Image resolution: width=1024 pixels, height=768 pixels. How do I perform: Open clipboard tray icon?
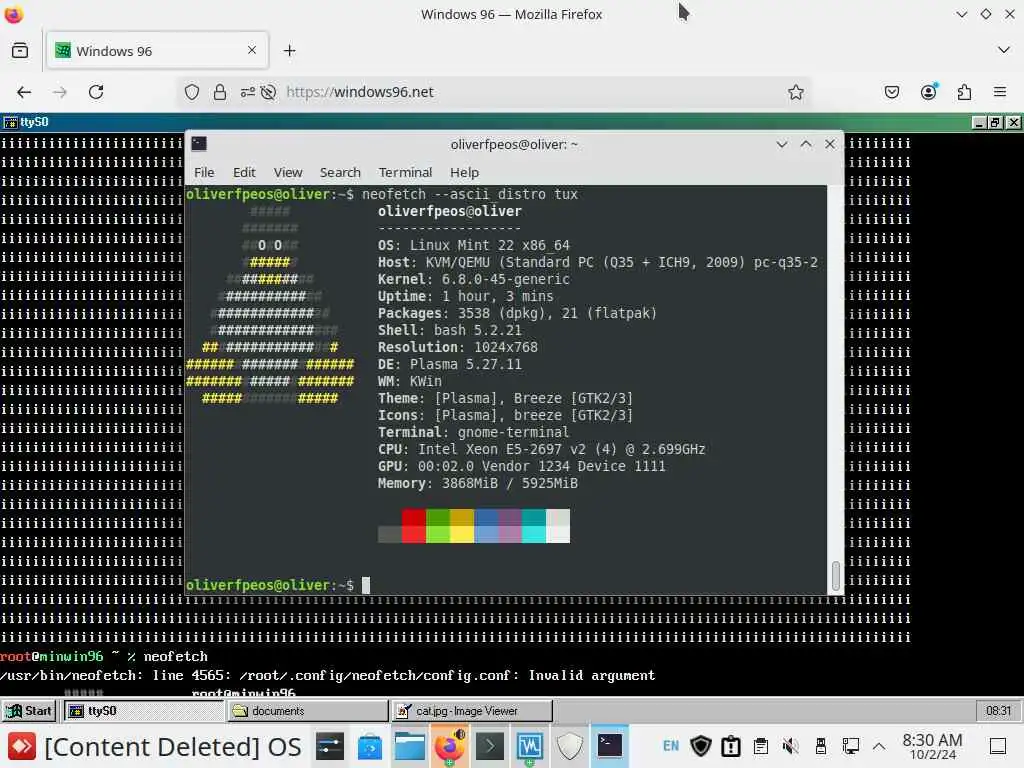tap(760, 746)
